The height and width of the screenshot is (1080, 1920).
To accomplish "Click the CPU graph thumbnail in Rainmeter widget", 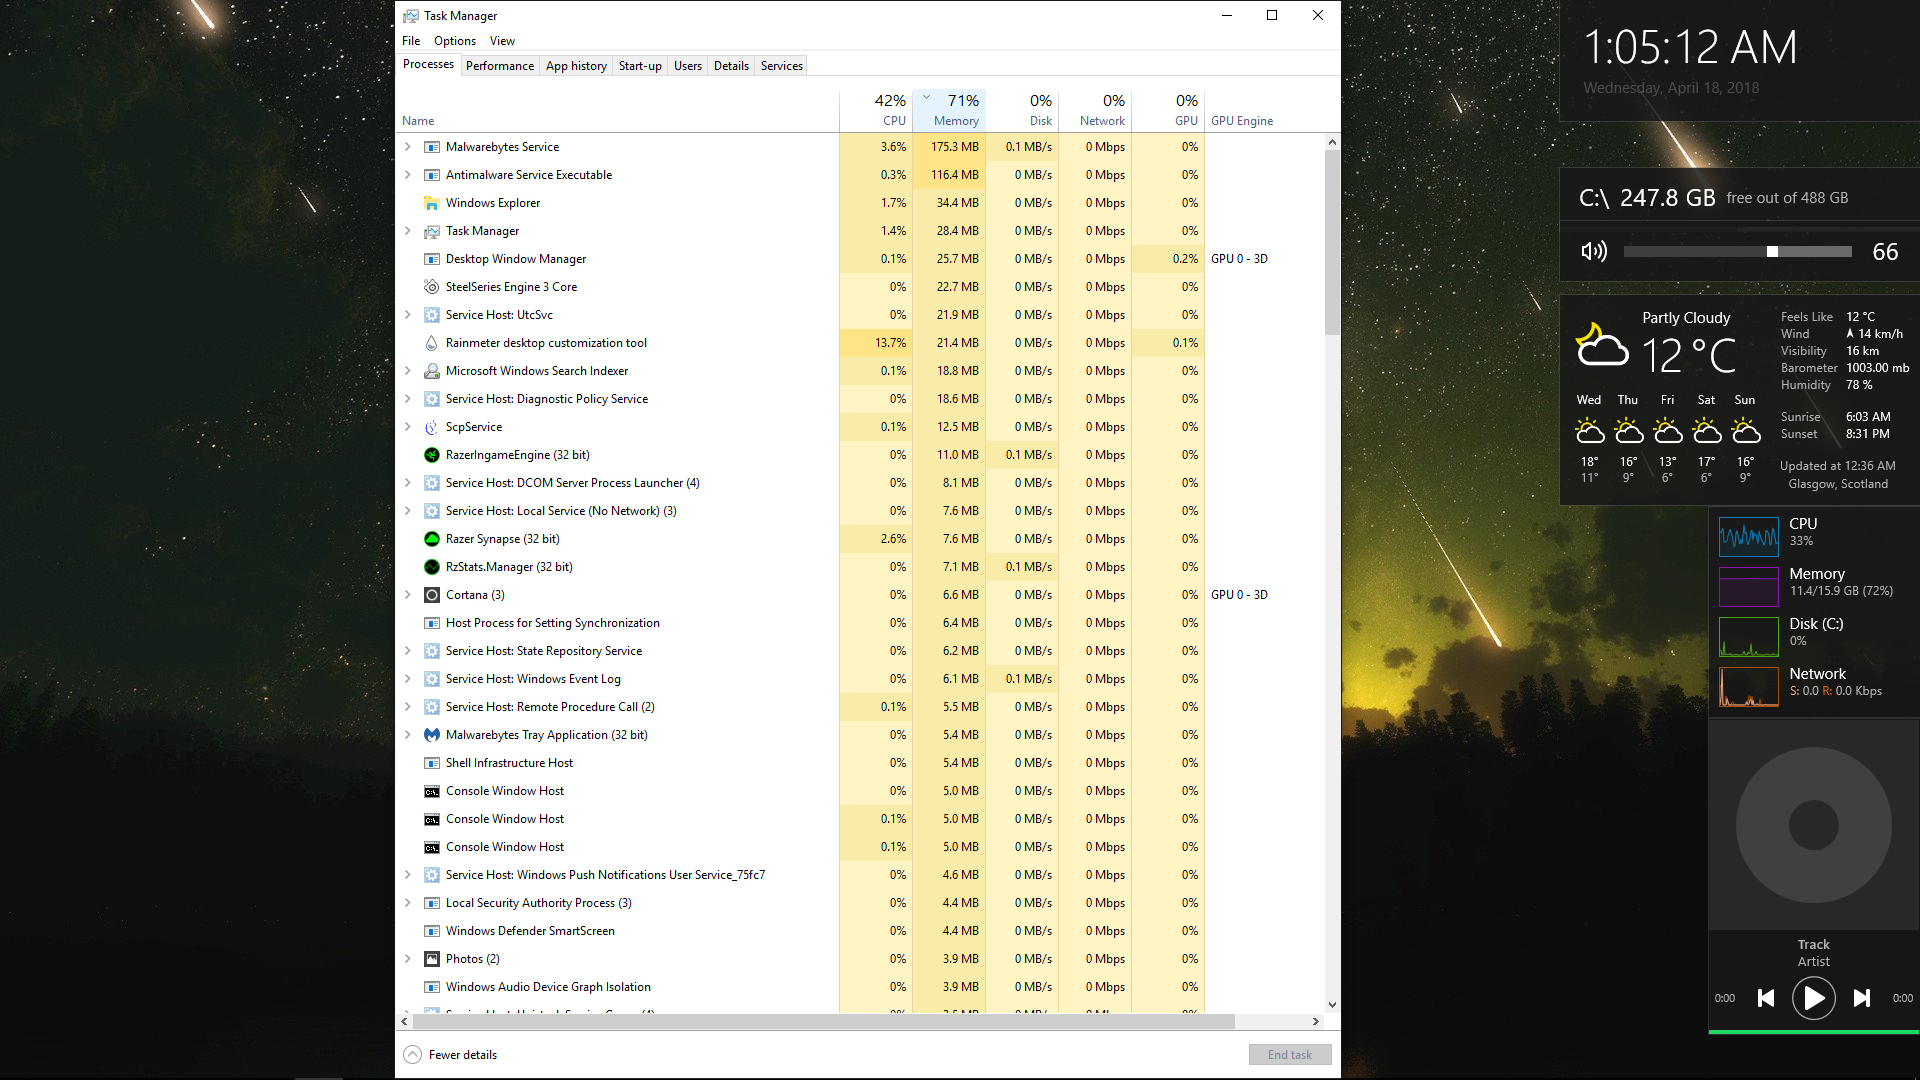I will tap(1749, 536).
